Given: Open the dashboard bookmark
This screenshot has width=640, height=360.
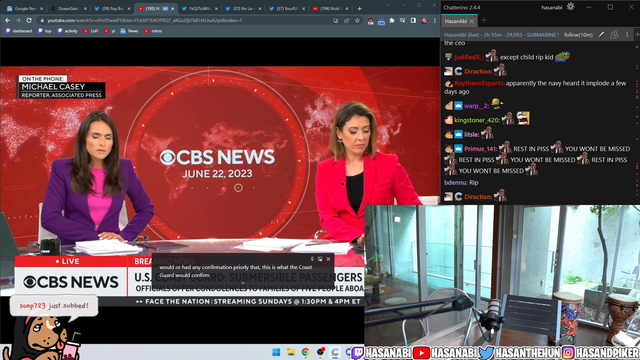Looking at the screenshot, I should tap(19, 31).
